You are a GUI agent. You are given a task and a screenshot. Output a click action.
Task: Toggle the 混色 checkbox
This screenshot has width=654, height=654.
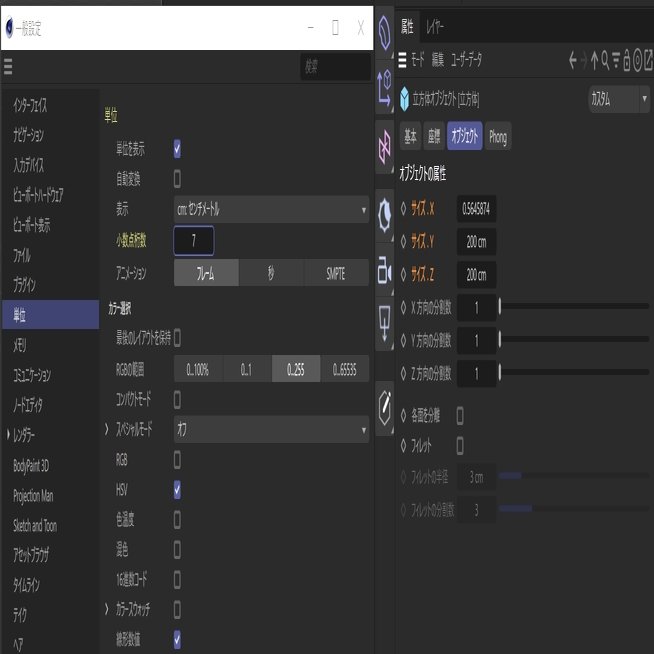177,550
